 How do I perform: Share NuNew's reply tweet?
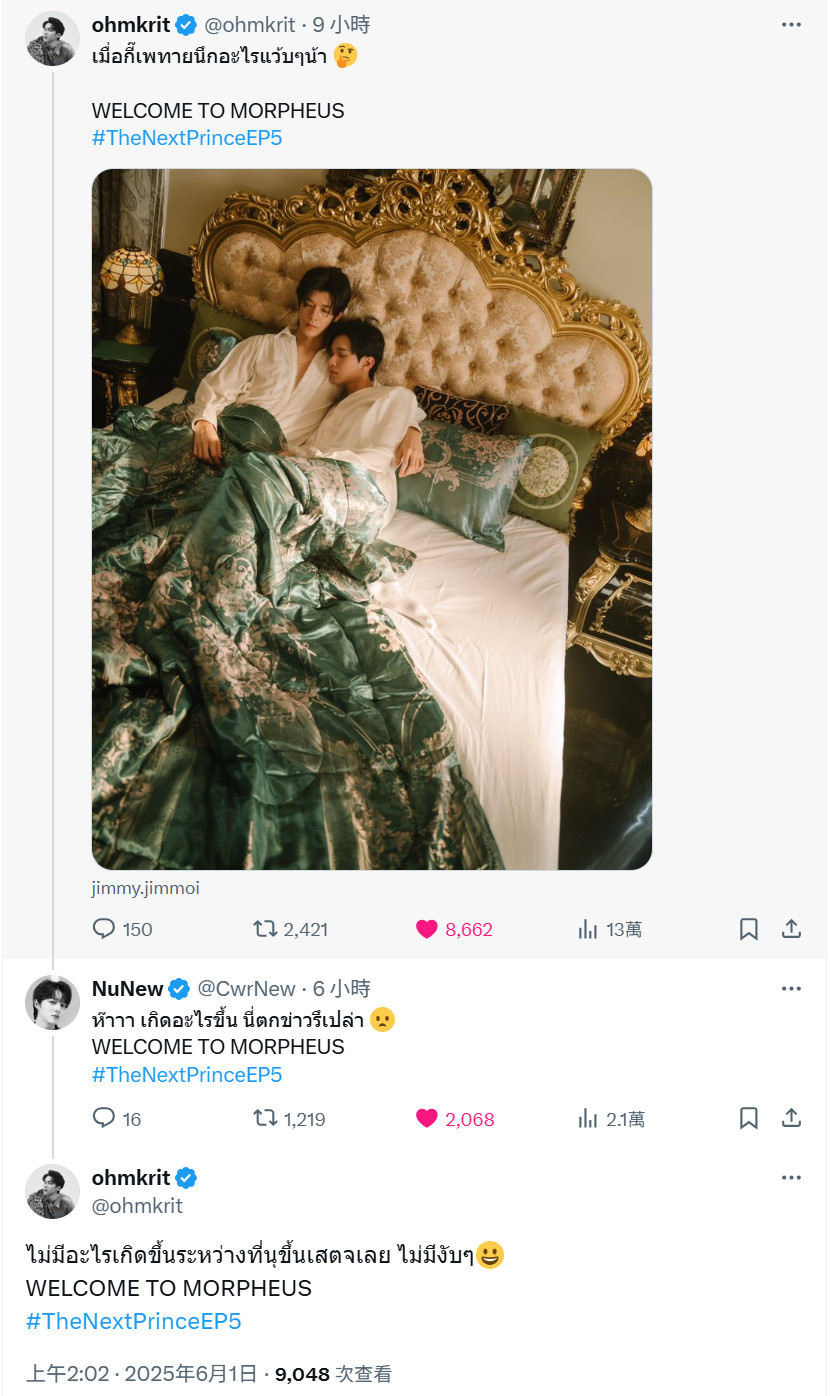791,1118
